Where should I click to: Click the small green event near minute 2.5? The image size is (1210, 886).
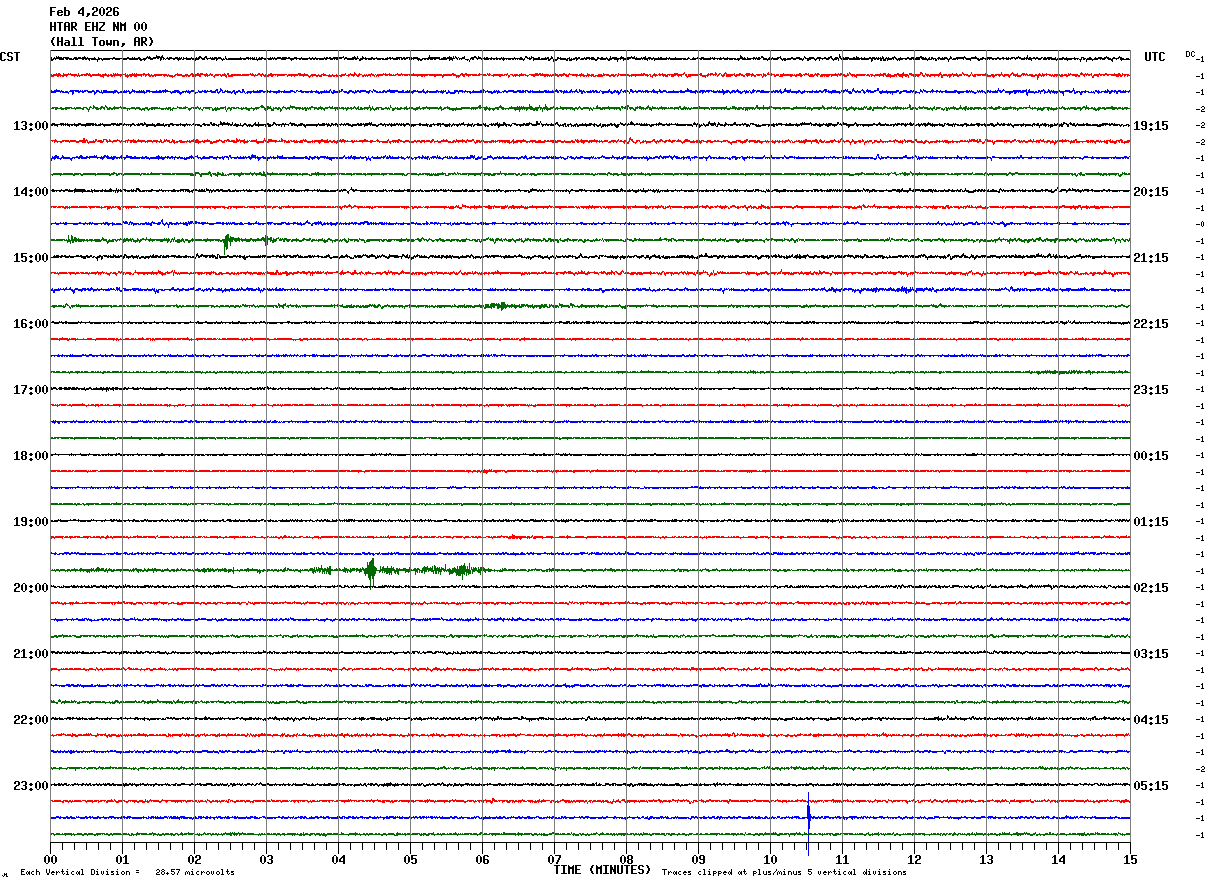(x=227, y=241)
